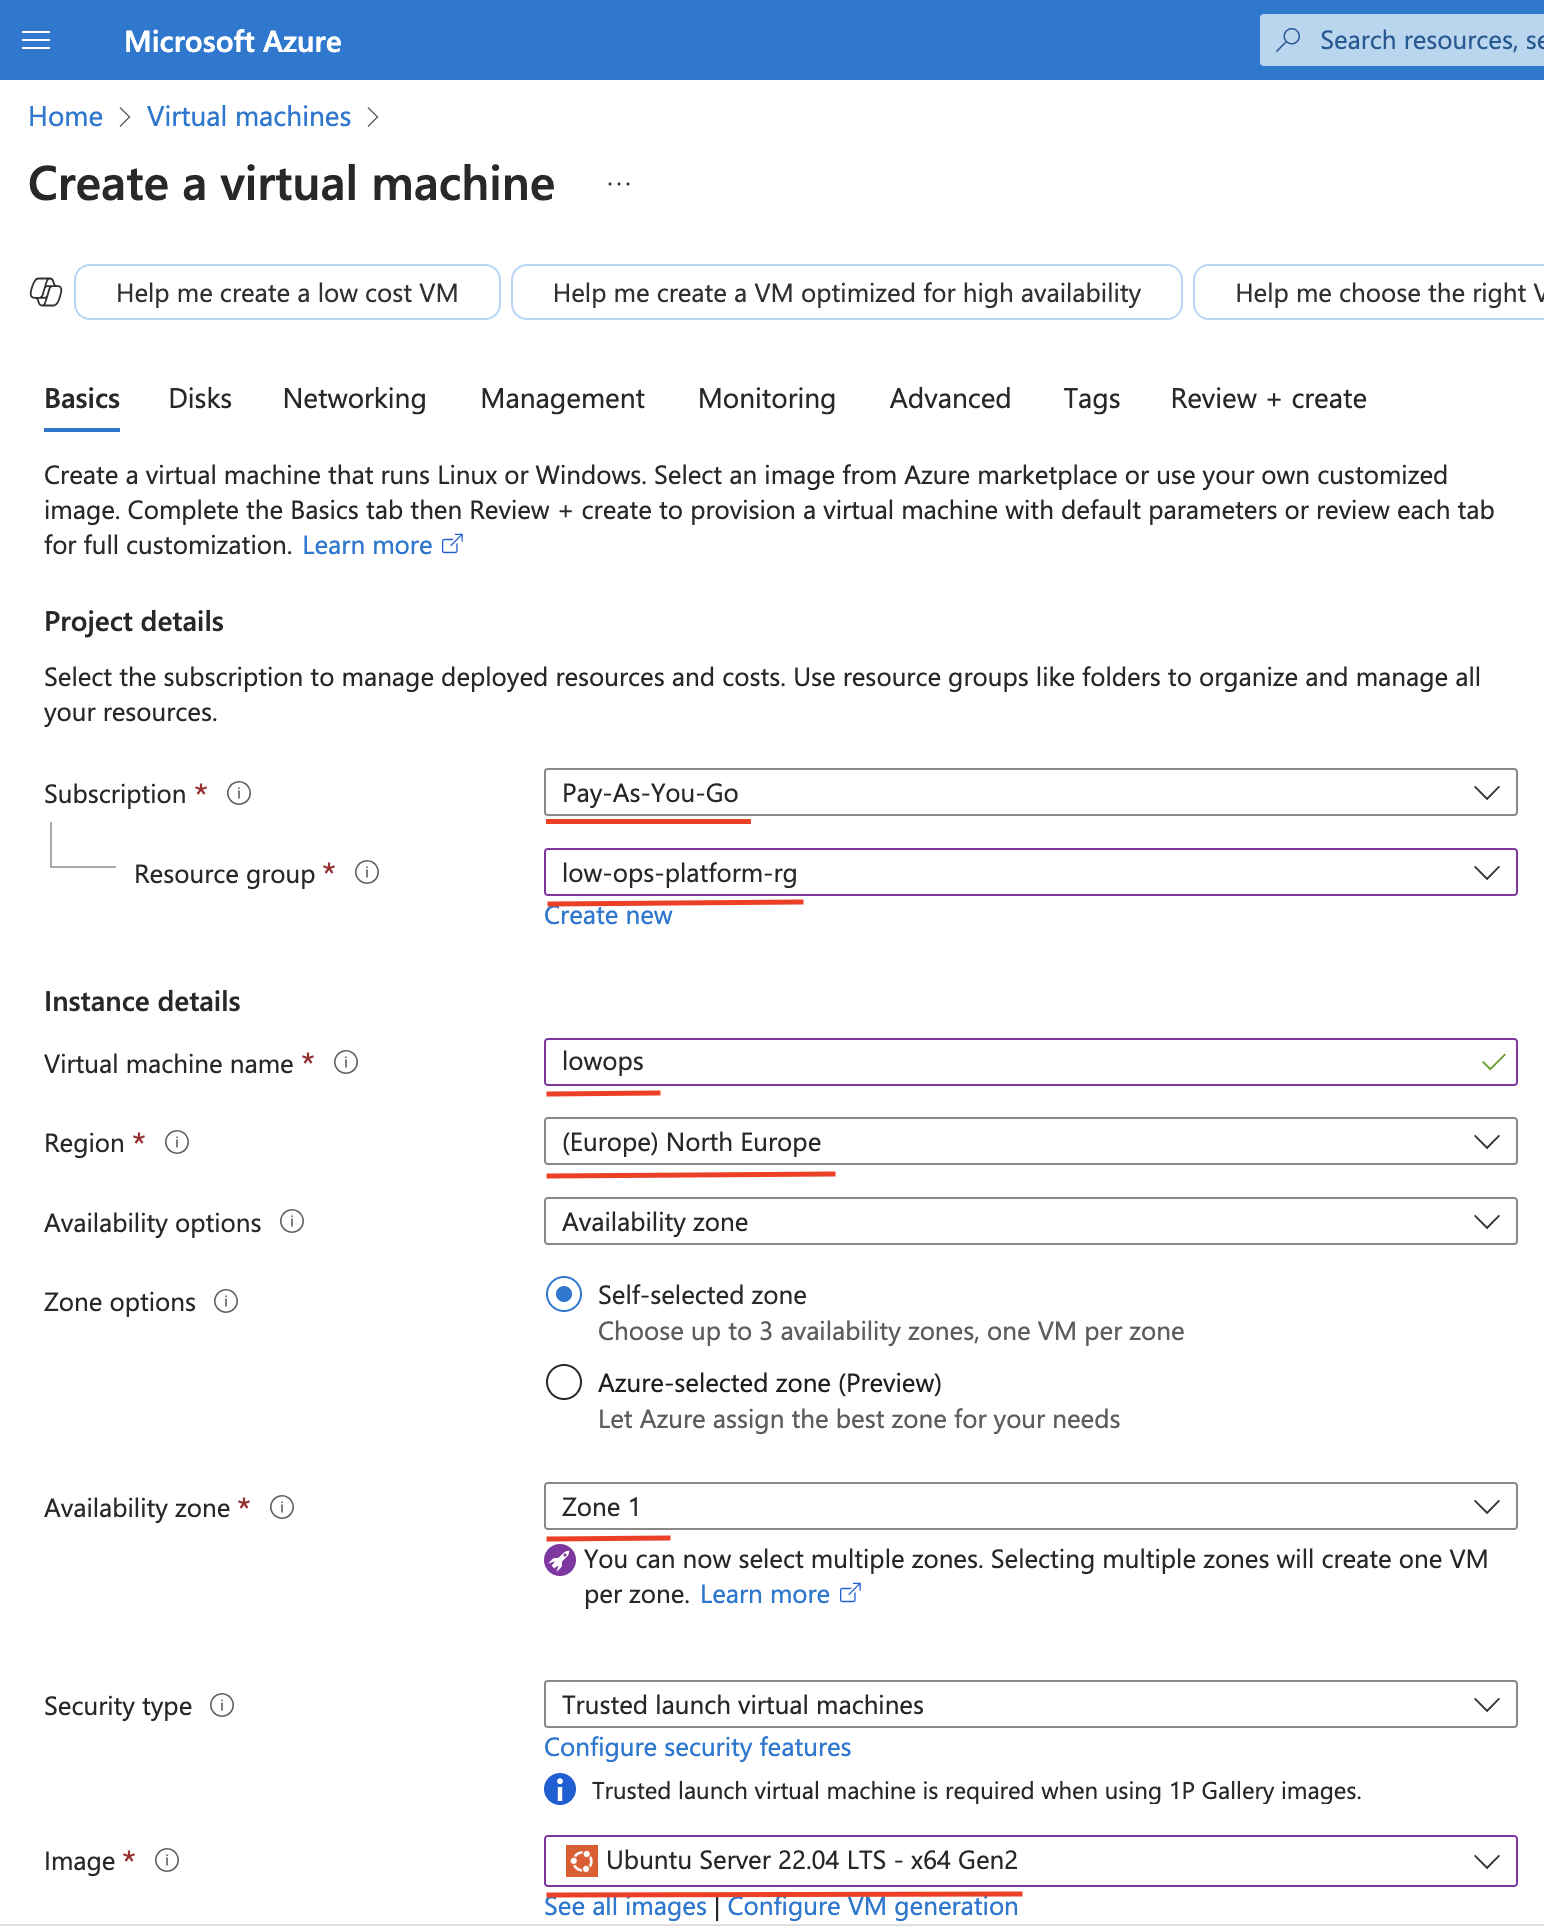Click Image info icon
1544x1930 pixels.
pyautogui.click(x=167, y=1860)
